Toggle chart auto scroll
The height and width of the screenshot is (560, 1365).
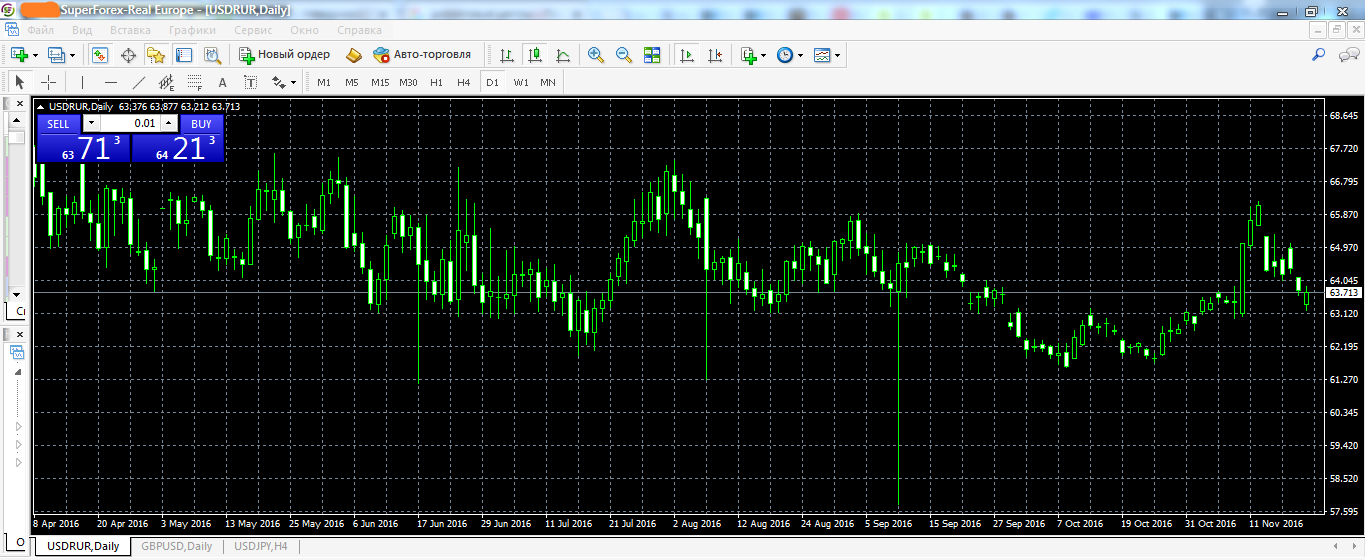[686, 55]
